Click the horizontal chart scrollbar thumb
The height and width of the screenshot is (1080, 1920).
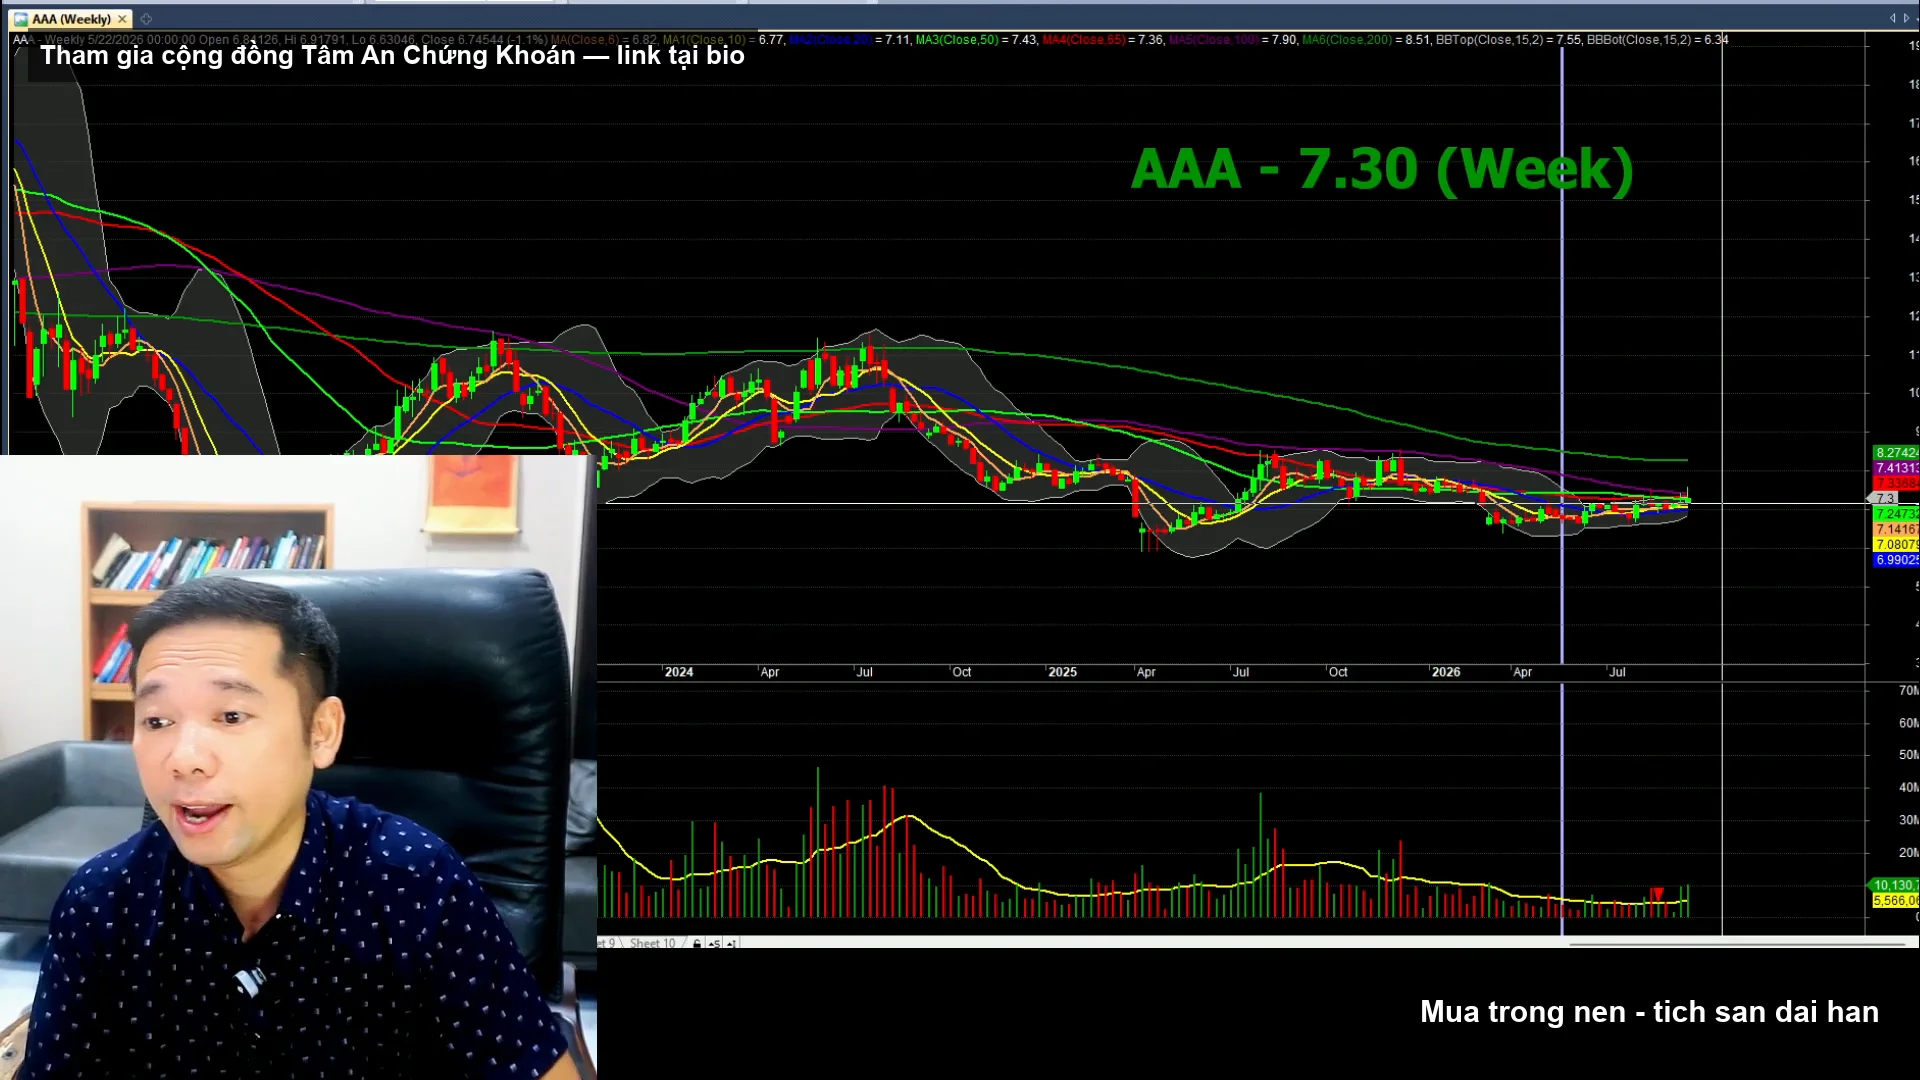pos(1738,943)
